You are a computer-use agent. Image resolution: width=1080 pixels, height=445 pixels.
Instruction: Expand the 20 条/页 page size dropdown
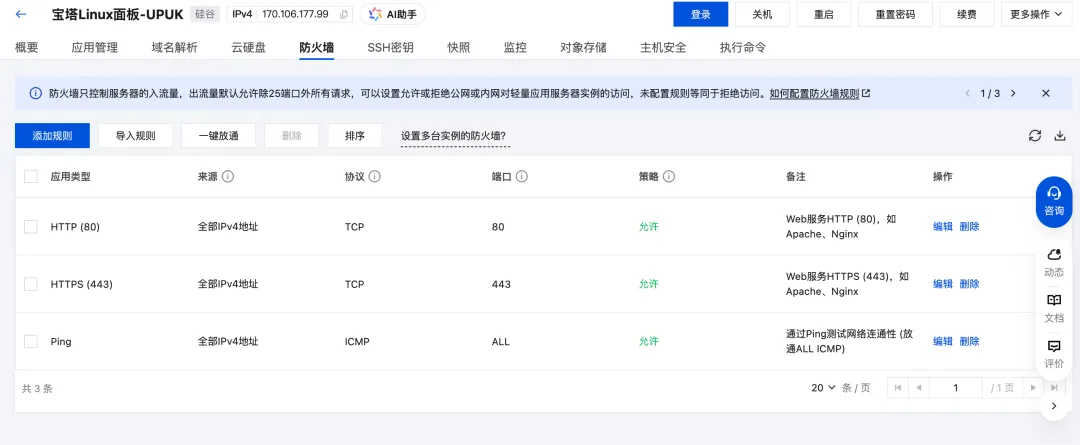click(824, 388)
